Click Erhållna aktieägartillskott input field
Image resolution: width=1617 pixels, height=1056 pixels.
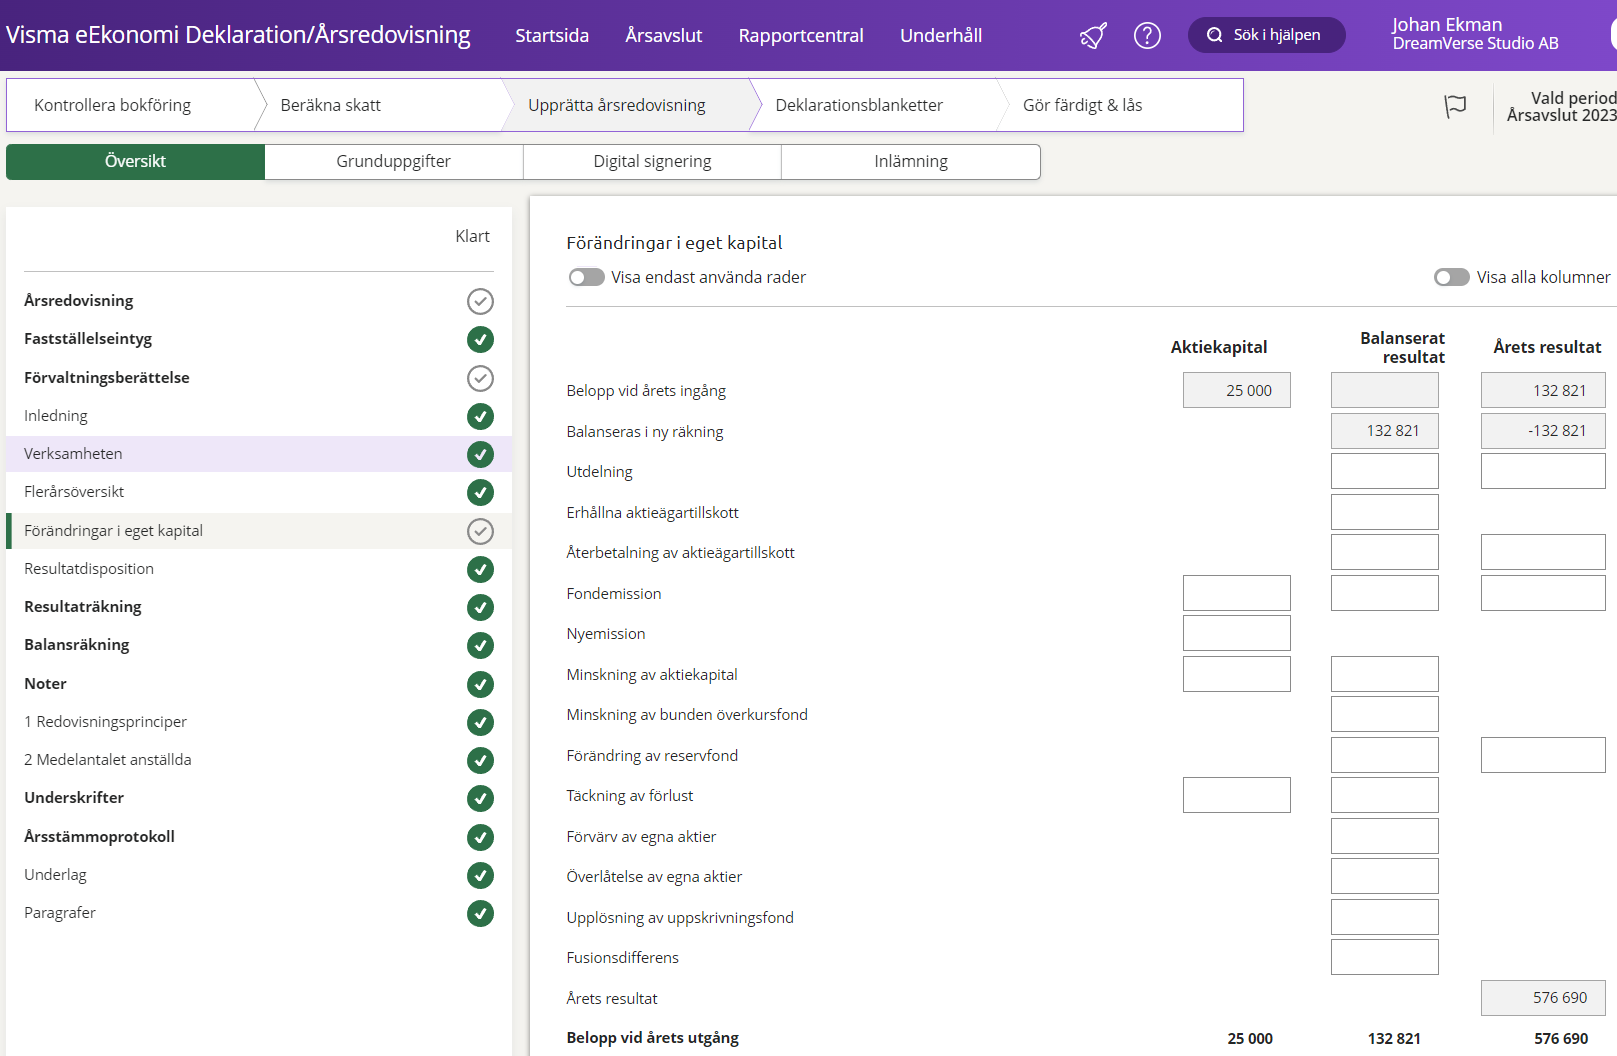pyautogui.click(x=1385, y=512)
